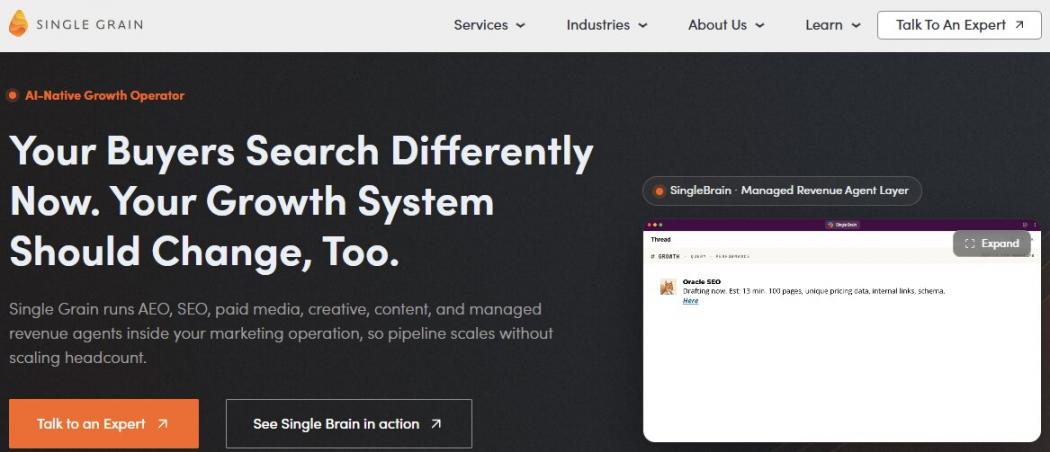Screen dimensions: 1050x452
Task: Click the Single Grain flame logo
Action: (19, 24)
